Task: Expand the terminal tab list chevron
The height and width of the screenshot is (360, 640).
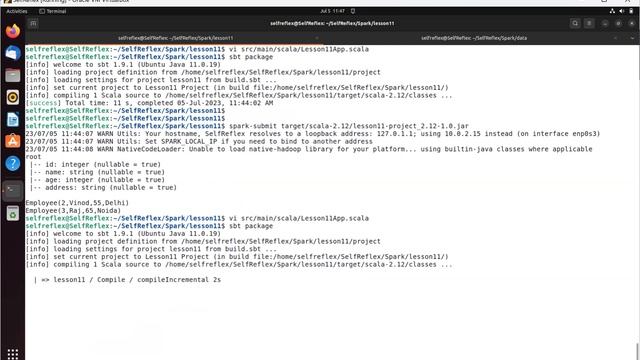Action: pos(632,38)
